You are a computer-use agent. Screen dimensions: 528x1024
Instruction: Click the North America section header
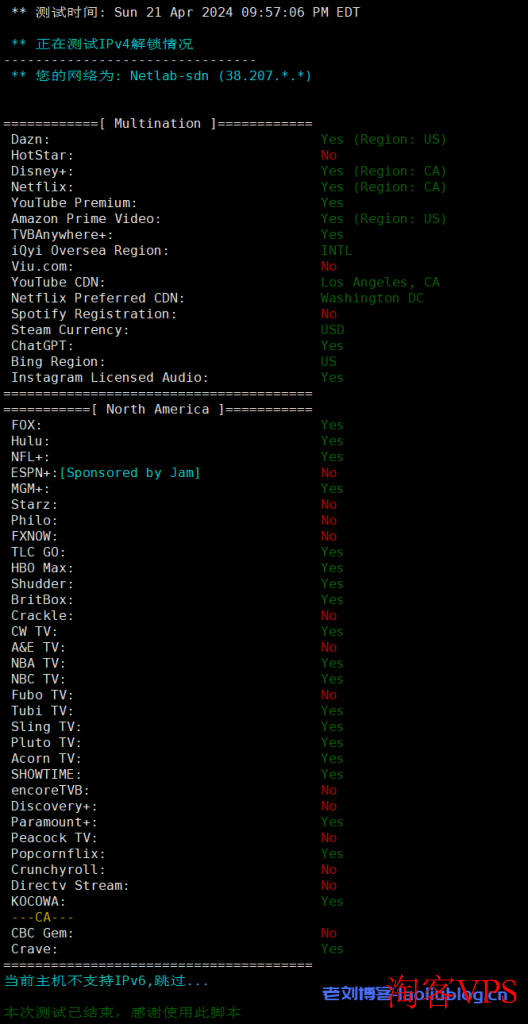point(158,409)
